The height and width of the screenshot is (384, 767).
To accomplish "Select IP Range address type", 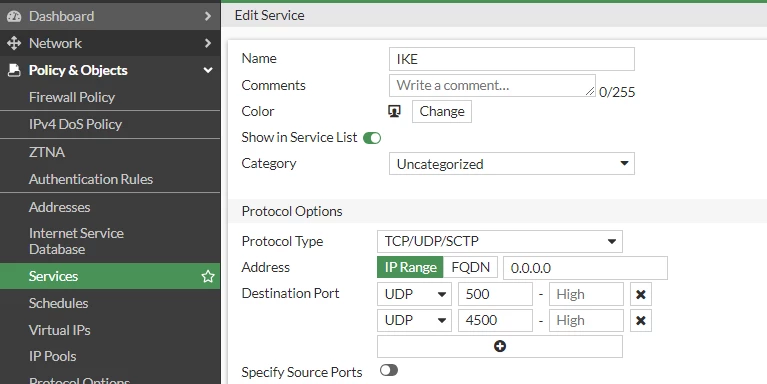I will pos(410,268).
